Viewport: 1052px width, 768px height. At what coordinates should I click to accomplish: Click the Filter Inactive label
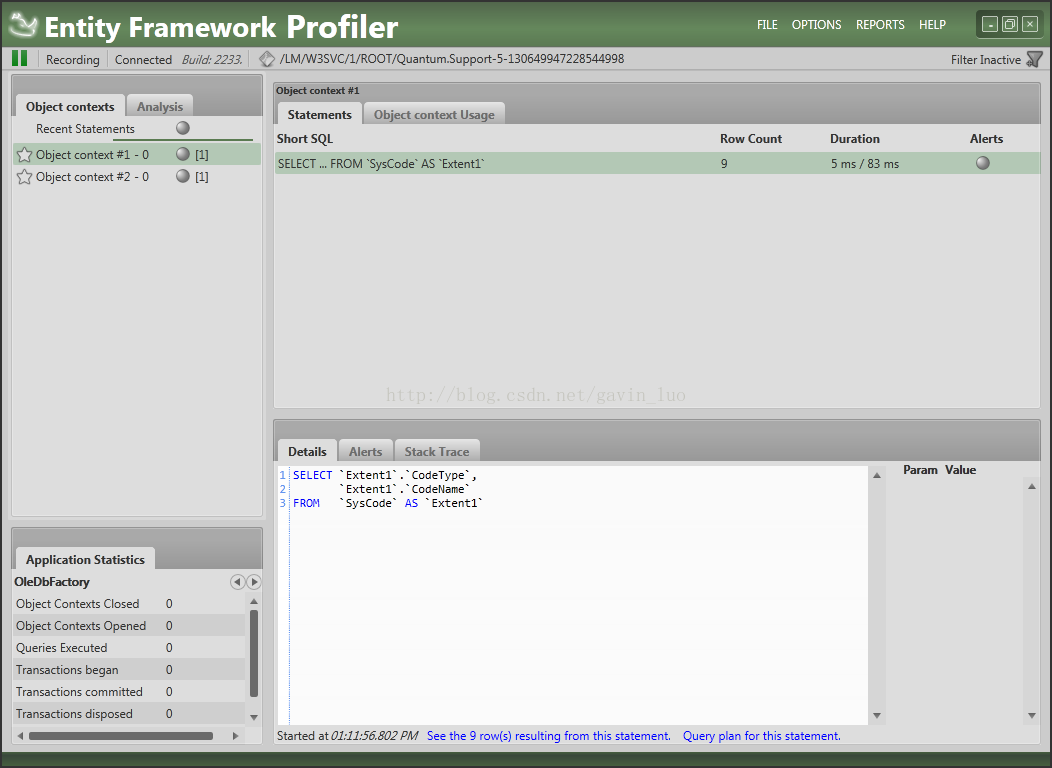986,60
